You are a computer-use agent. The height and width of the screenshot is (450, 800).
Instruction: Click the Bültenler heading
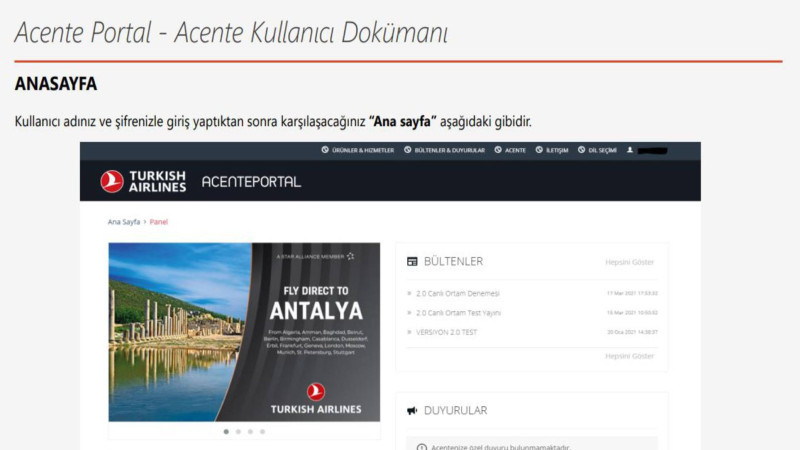(453, 262)
